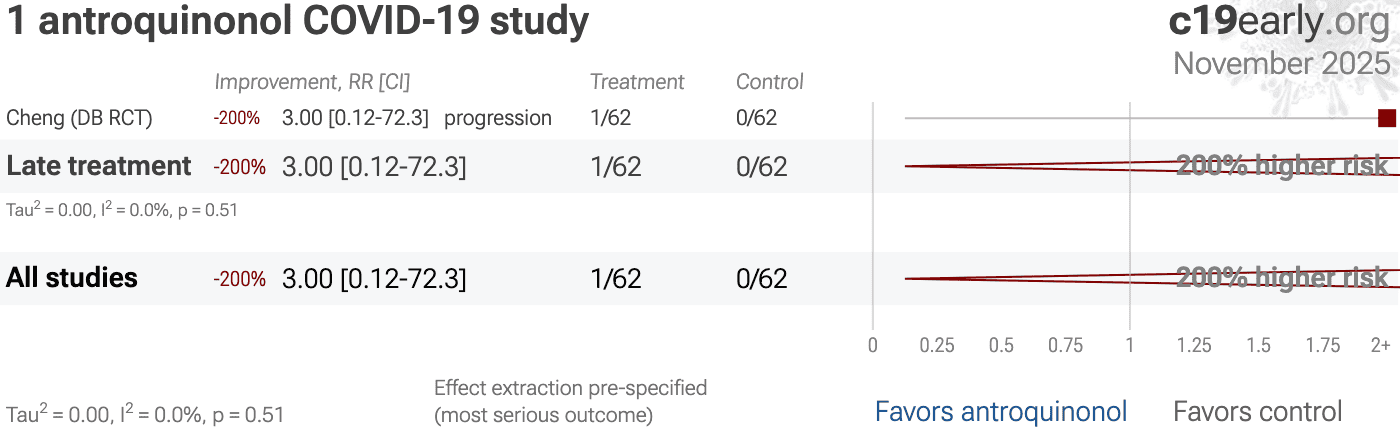Viewport: 1400px width, 429px height.
Task: Select the All studies summary label
Action: [72, 278]
